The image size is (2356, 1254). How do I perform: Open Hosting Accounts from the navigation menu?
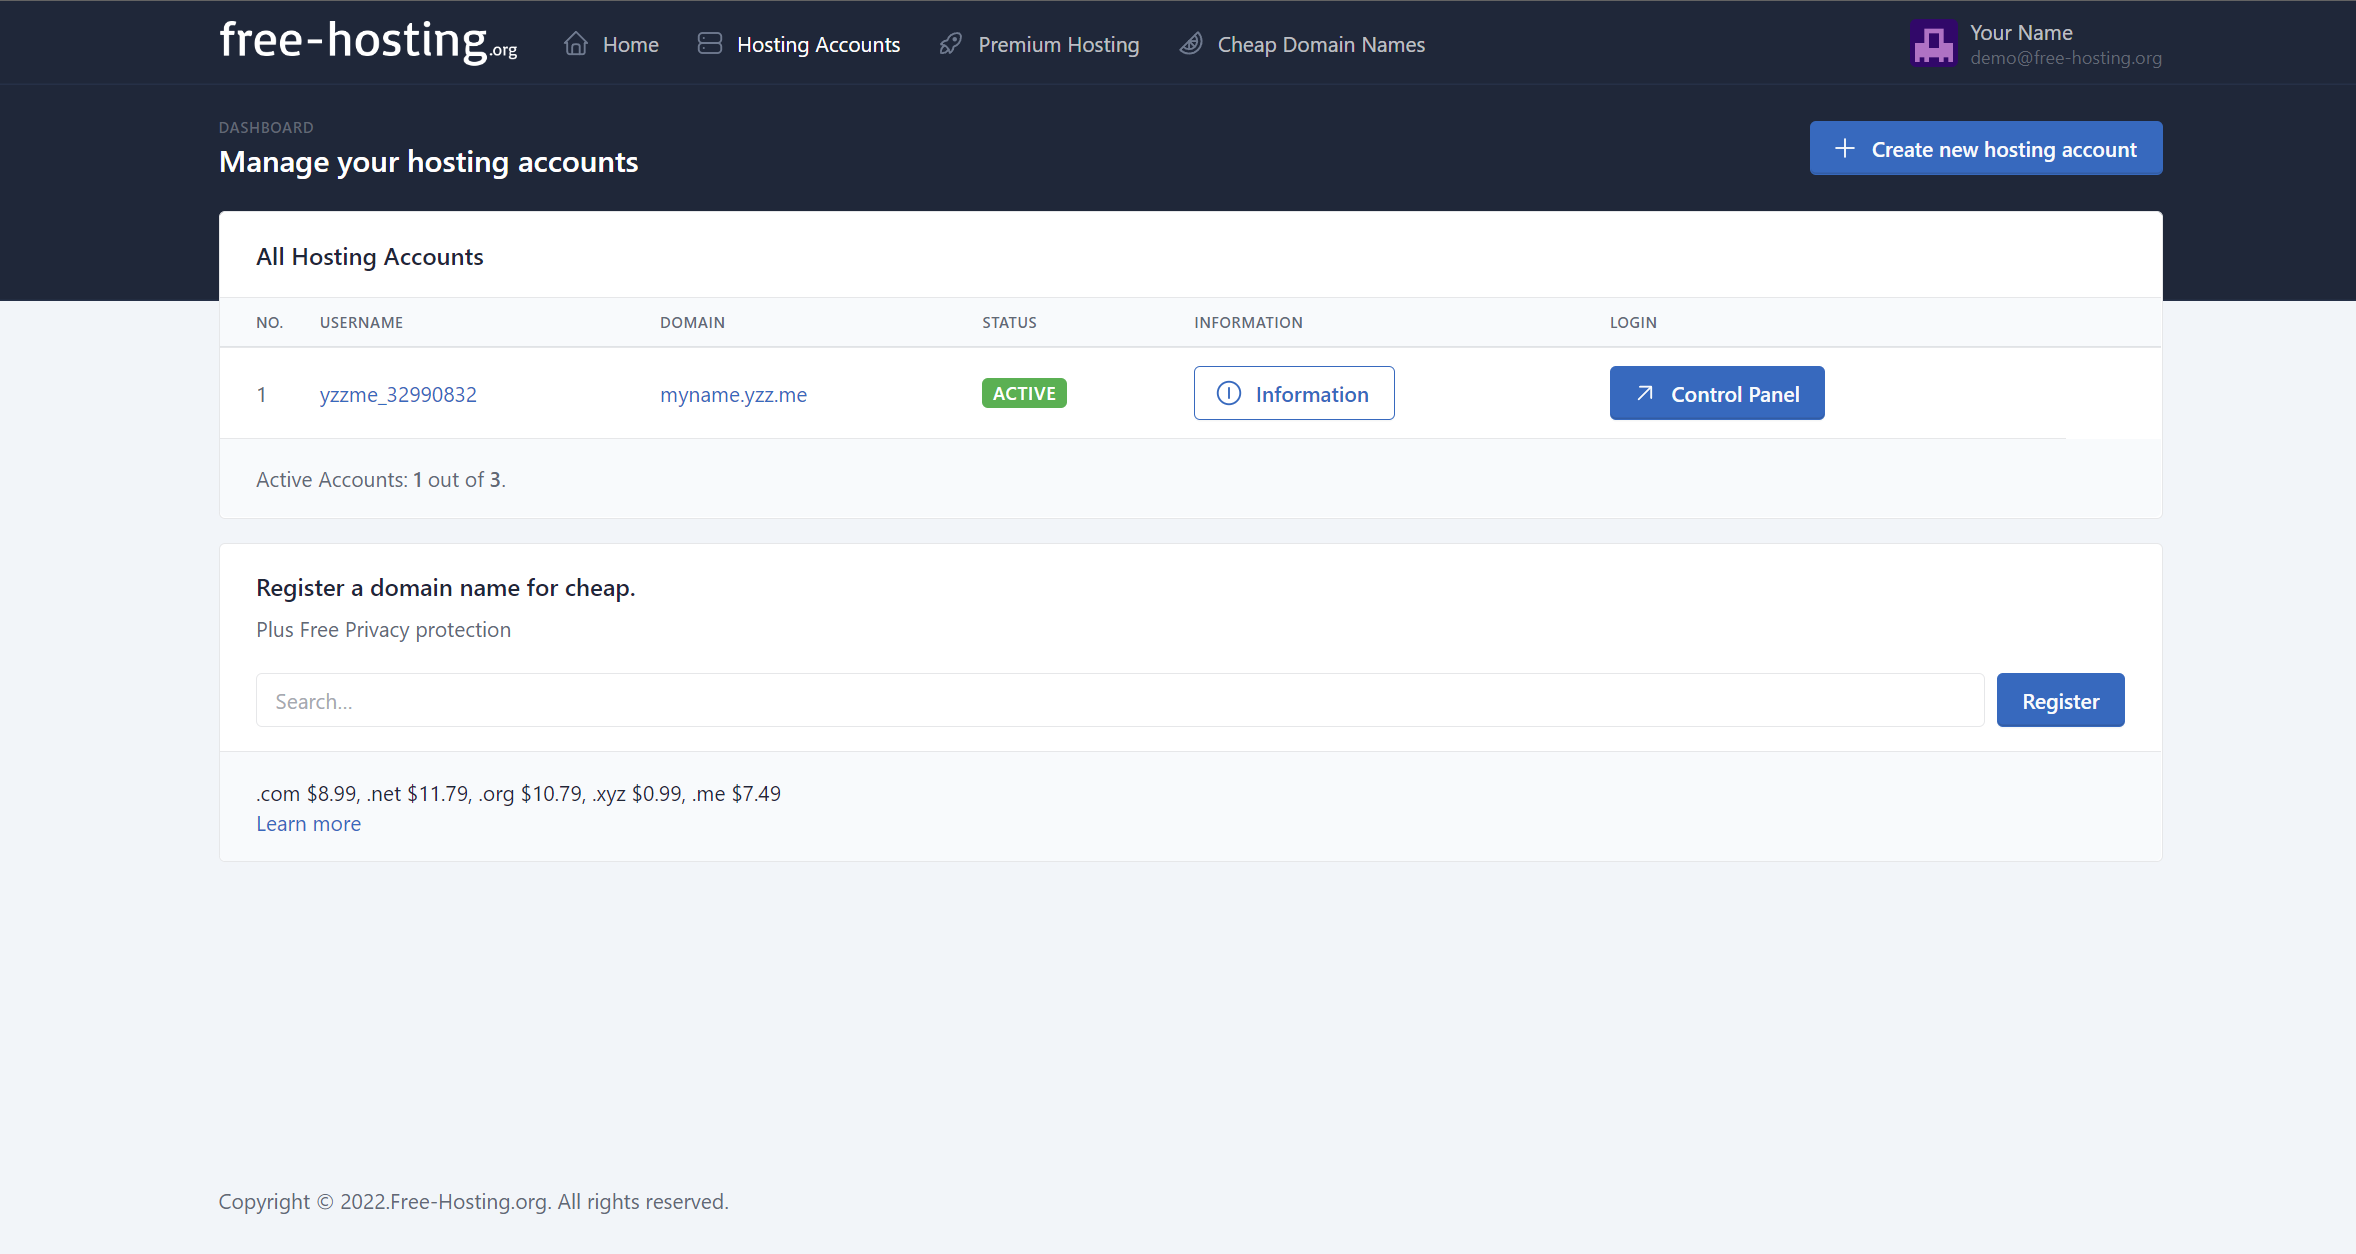tap(818, 44)
